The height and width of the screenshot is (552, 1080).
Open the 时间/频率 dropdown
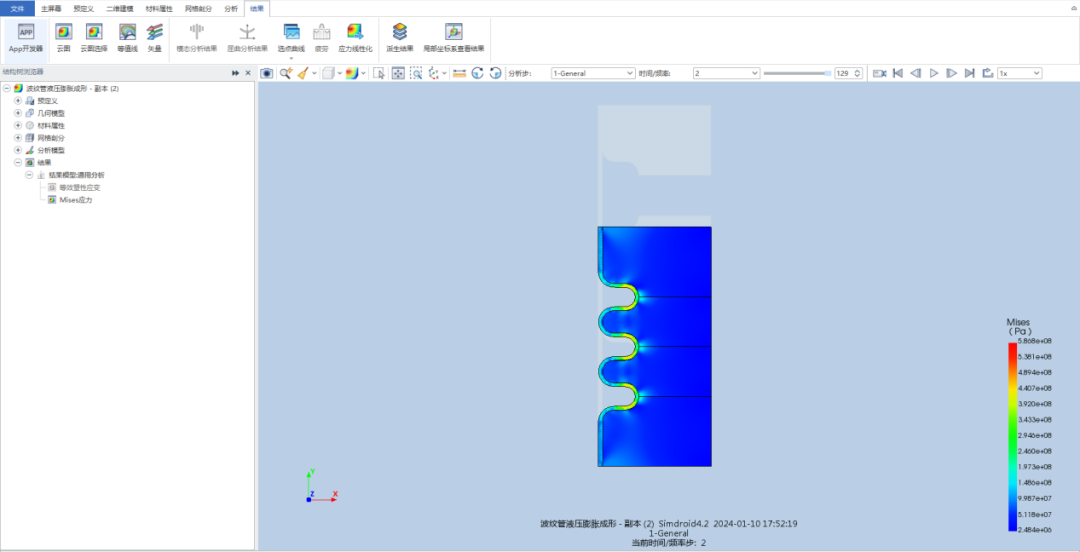[726, 73]
